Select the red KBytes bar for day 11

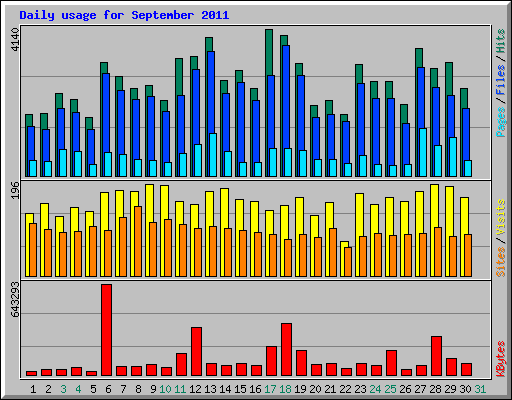(182, 365)
